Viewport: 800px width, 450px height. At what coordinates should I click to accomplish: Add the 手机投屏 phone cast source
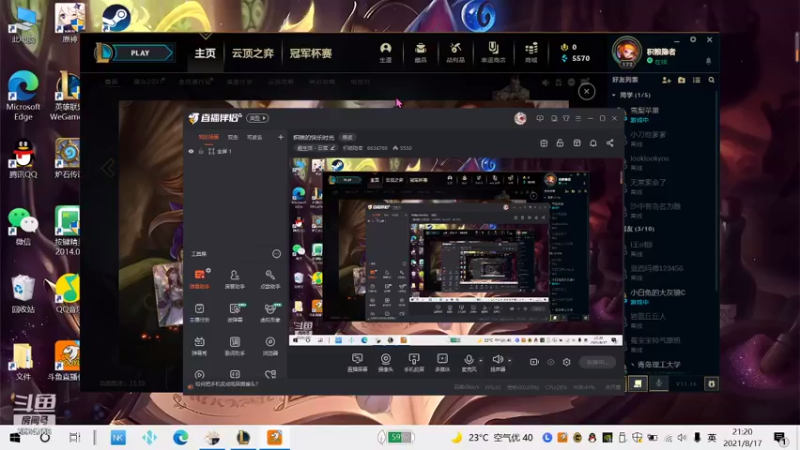[414, 362]
